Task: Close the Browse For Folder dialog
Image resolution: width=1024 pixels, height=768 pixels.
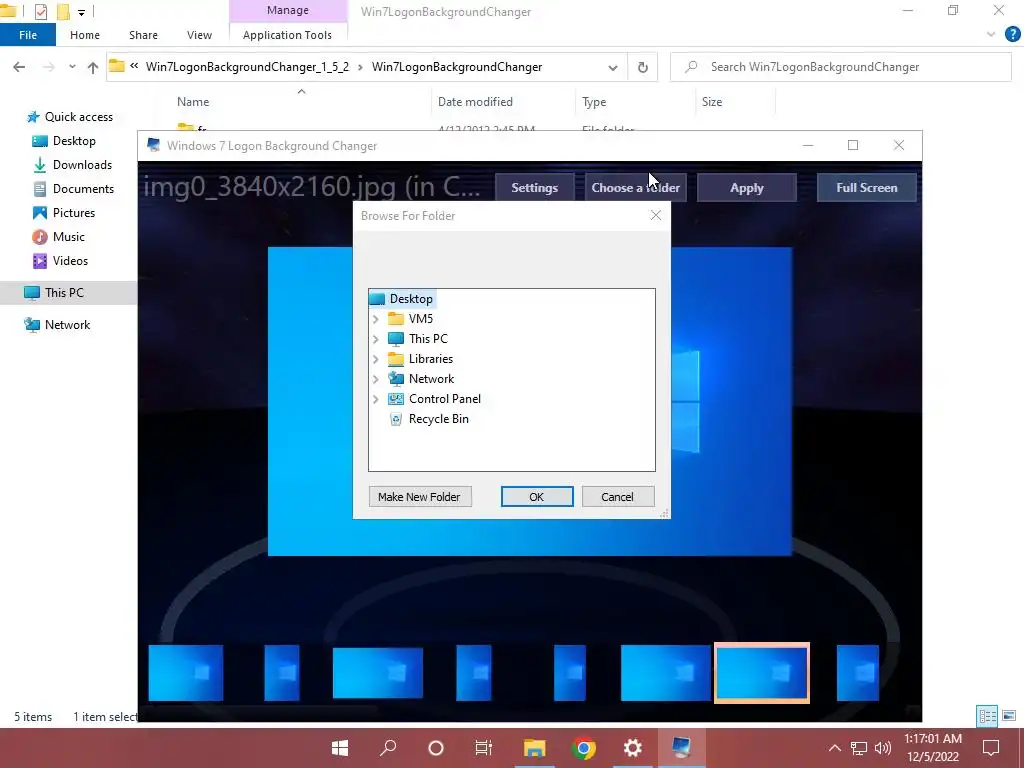Action: pos(656,215)
